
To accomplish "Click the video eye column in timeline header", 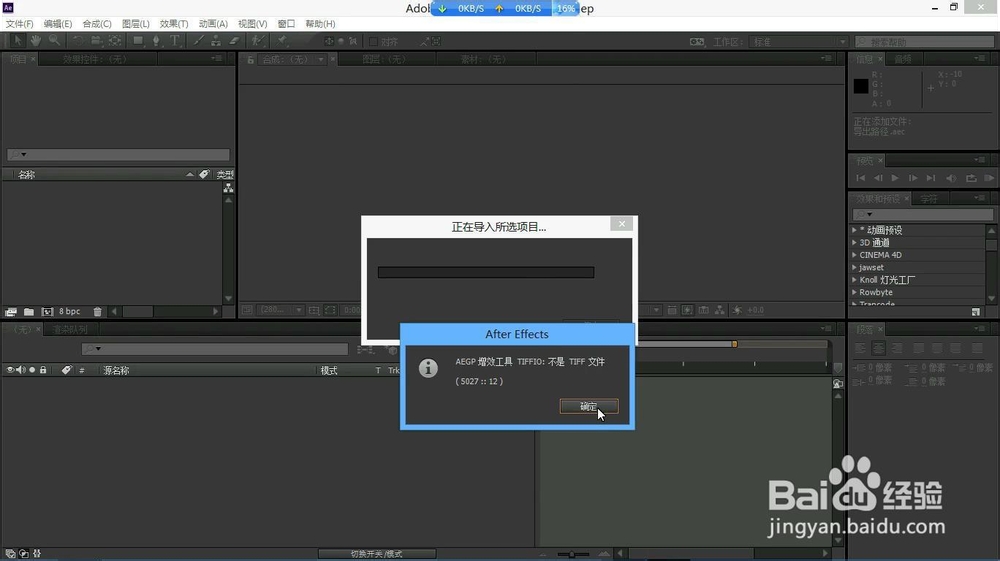I will [x=10, y=370].
